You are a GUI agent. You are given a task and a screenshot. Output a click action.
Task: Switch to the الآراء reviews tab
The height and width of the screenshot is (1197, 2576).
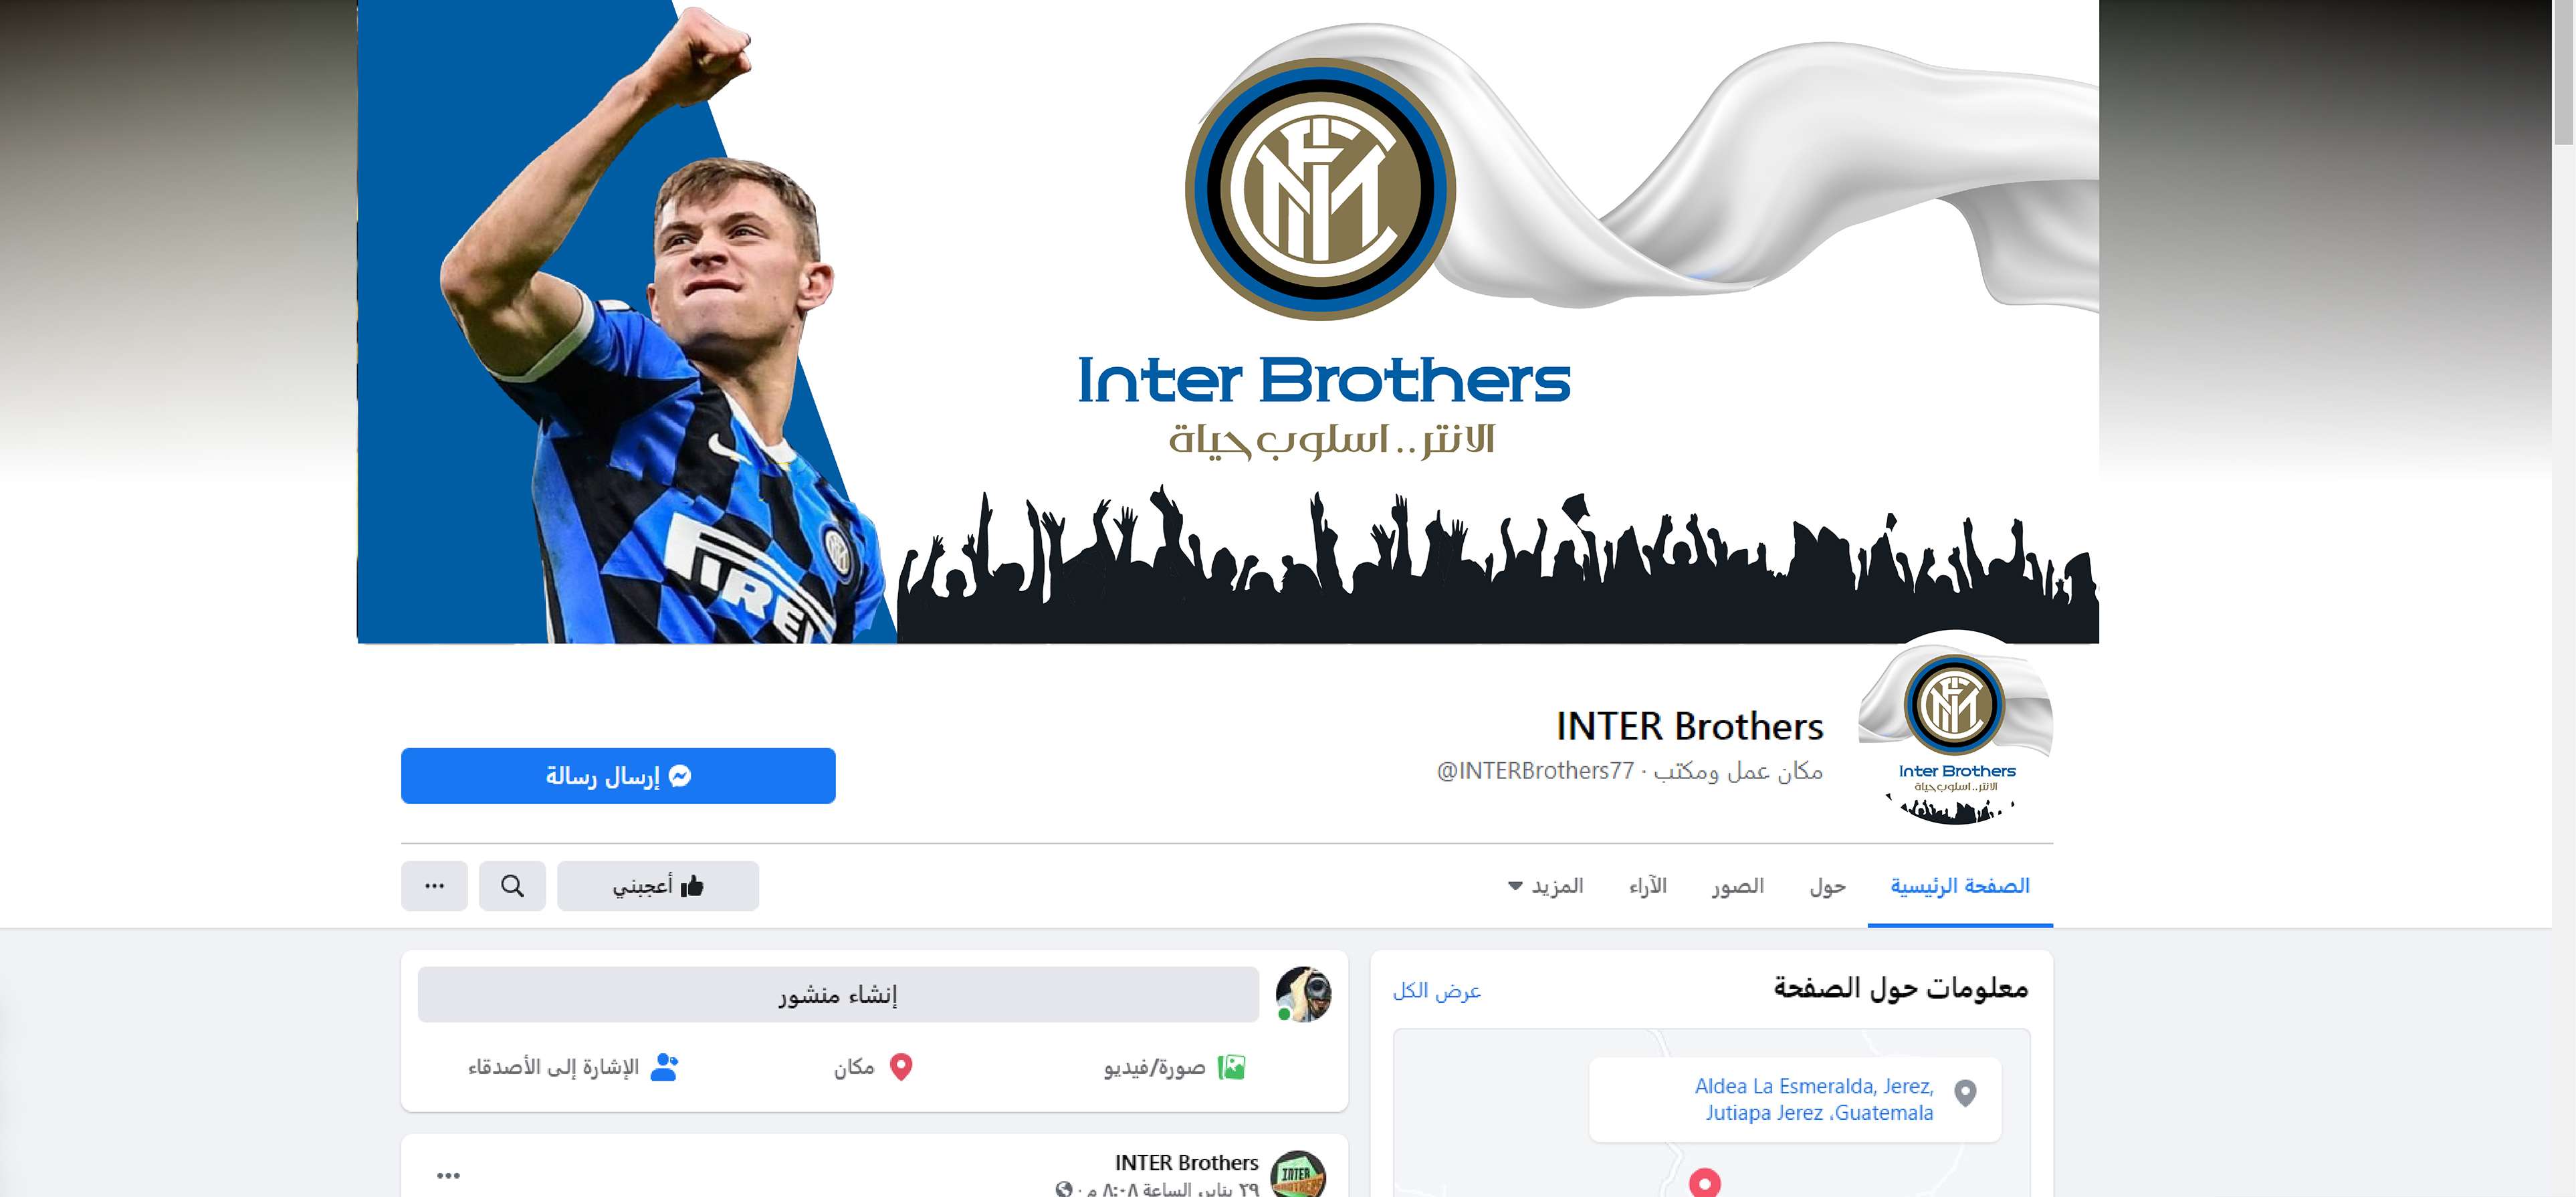point(1648,886)
